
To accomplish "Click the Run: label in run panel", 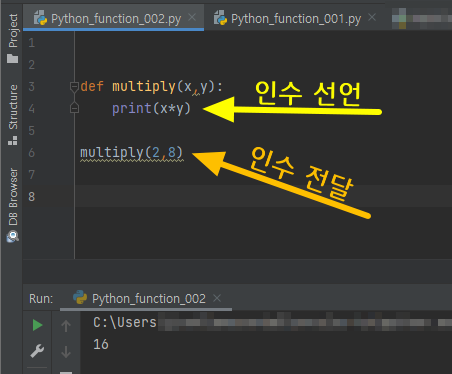I will pos(41,299).
